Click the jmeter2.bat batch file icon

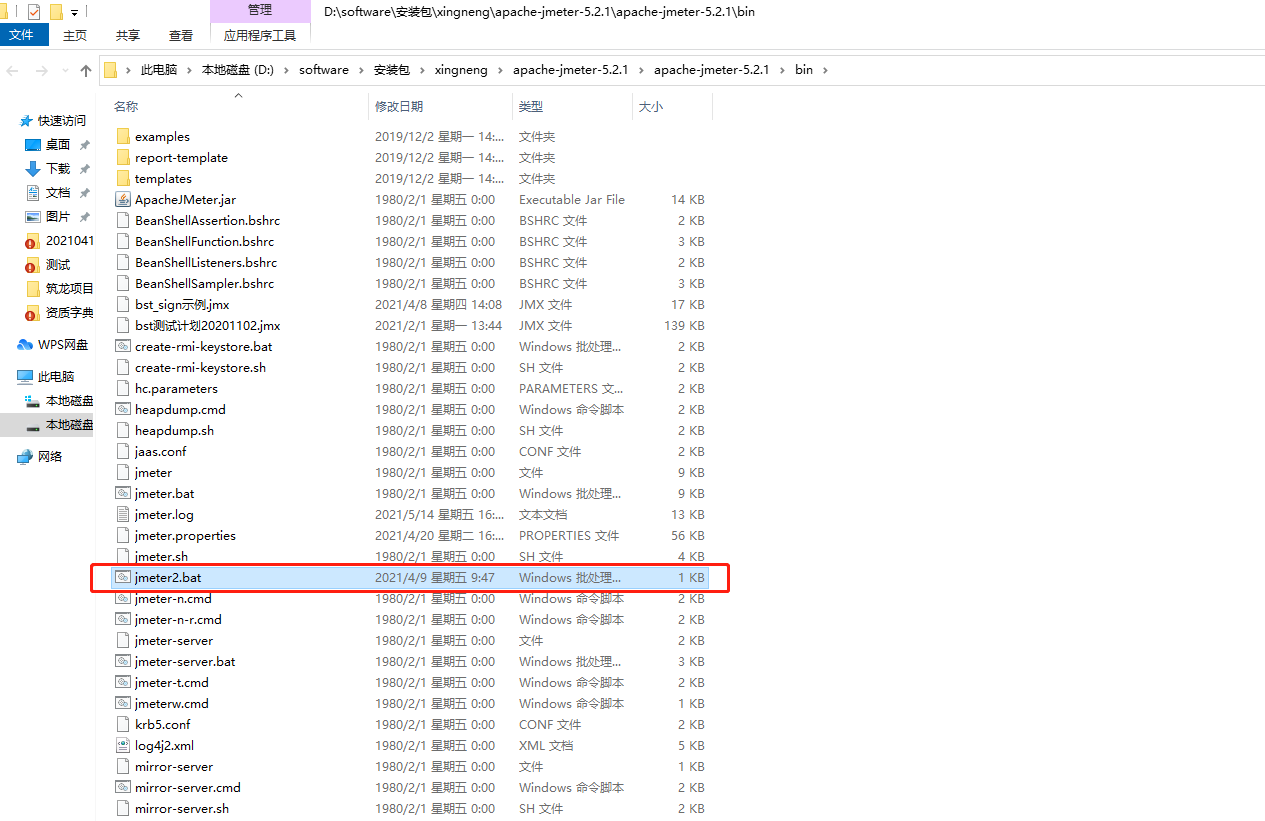click(124, 577)
